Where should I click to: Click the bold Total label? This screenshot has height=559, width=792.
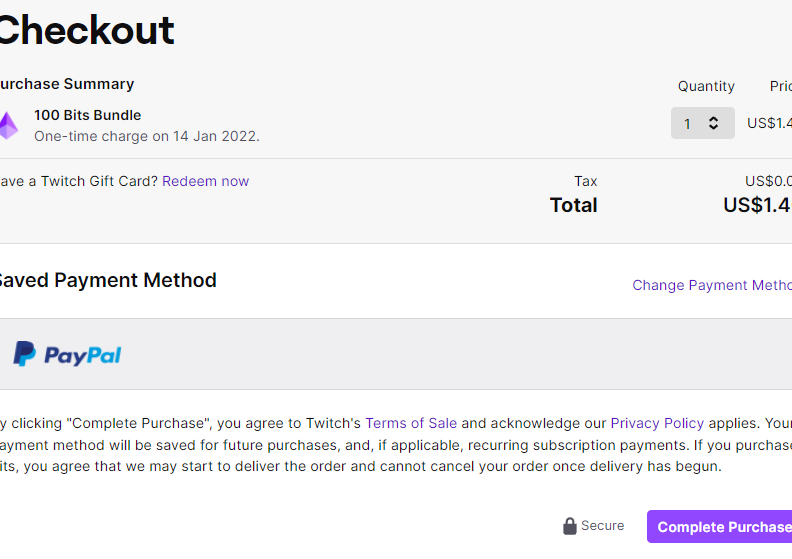pyautogui.click(x=573, y=205)
